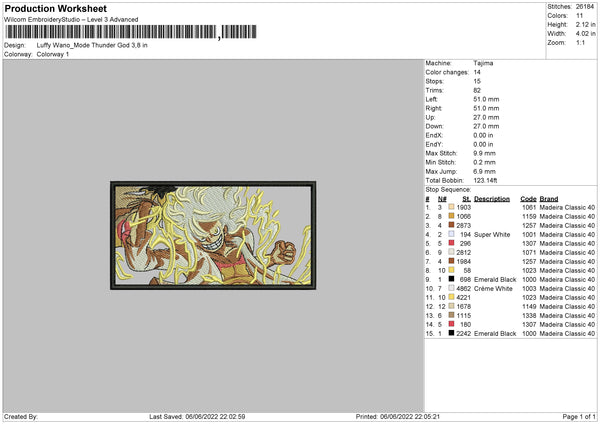Viewport: 600px width, 424px height.
Task: Click the Total Bobbin value 123.14ft
Action: 485,180
